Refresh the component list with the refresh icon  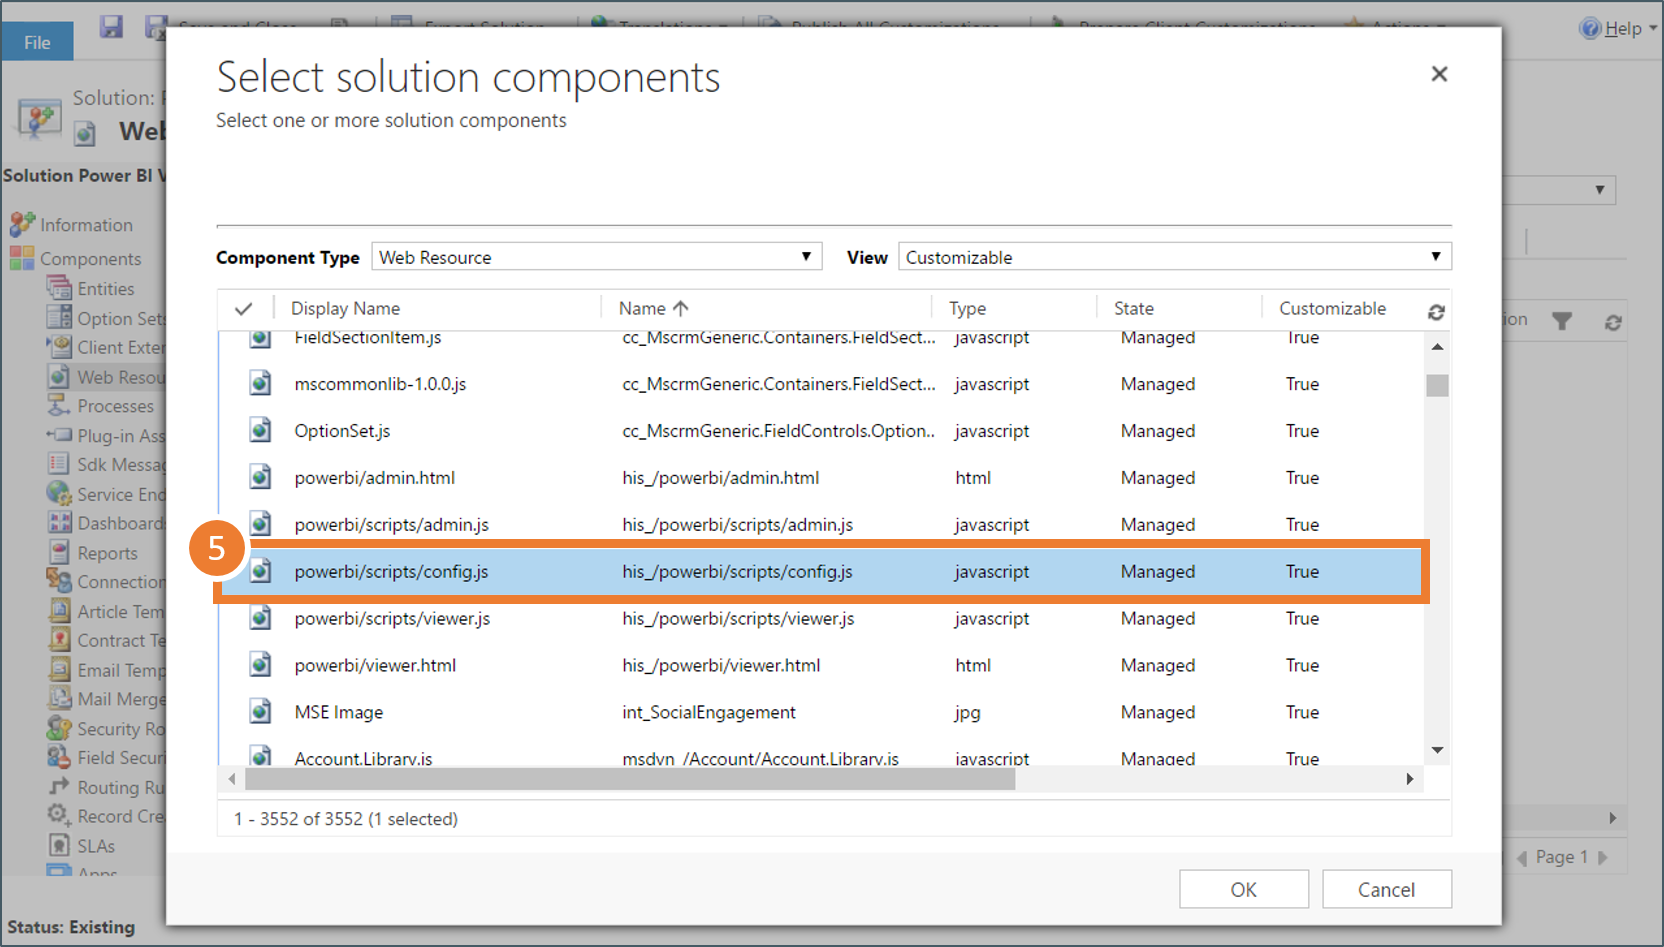click(x=1436, y=312)
